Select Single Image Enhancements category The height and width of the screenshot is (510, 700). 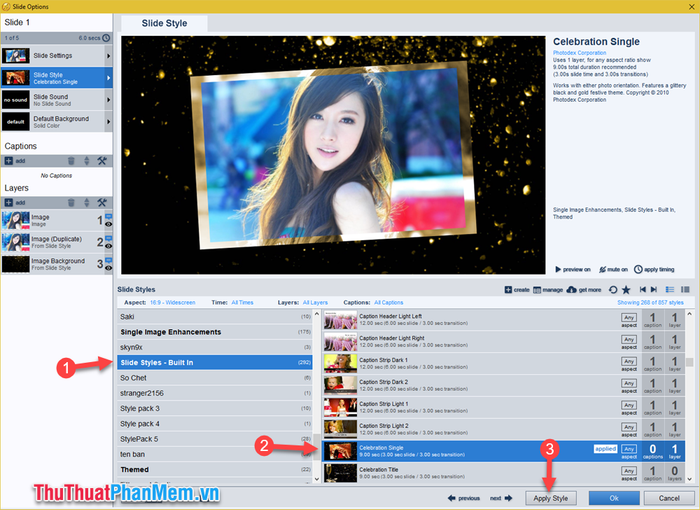(215, 332)
